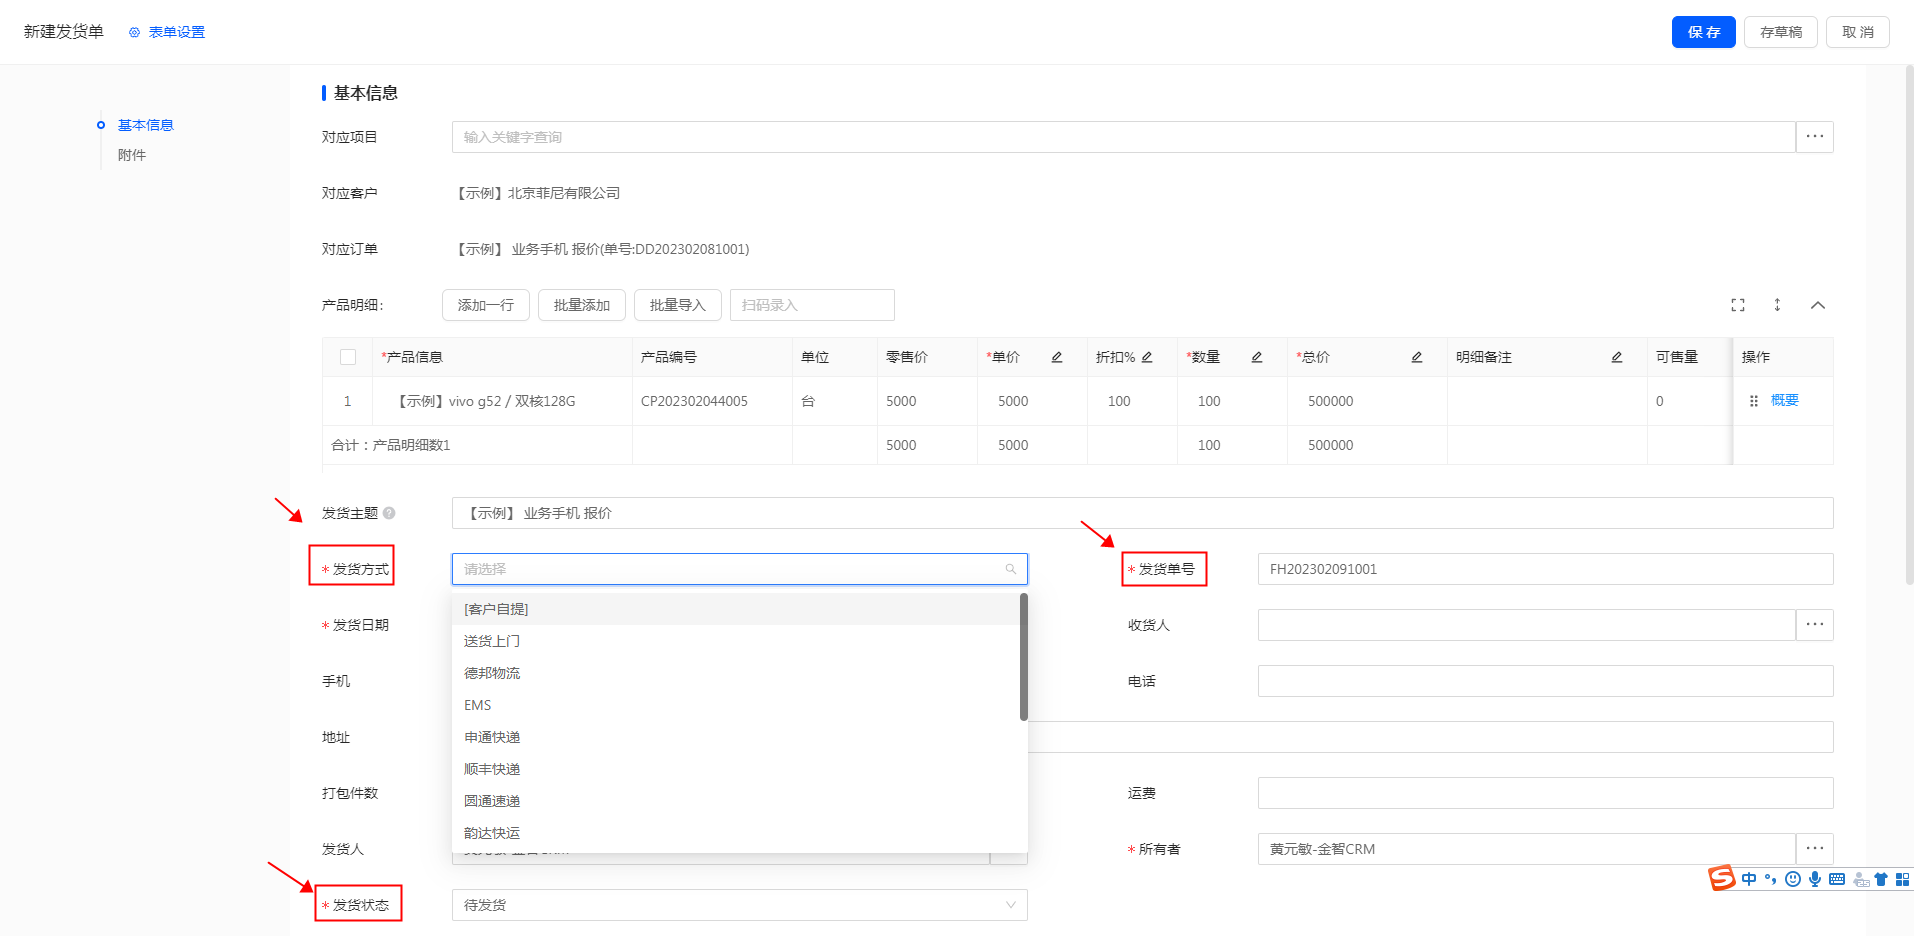
Task: Click into the 发货主题 text field
Action: click(1142, 513)
